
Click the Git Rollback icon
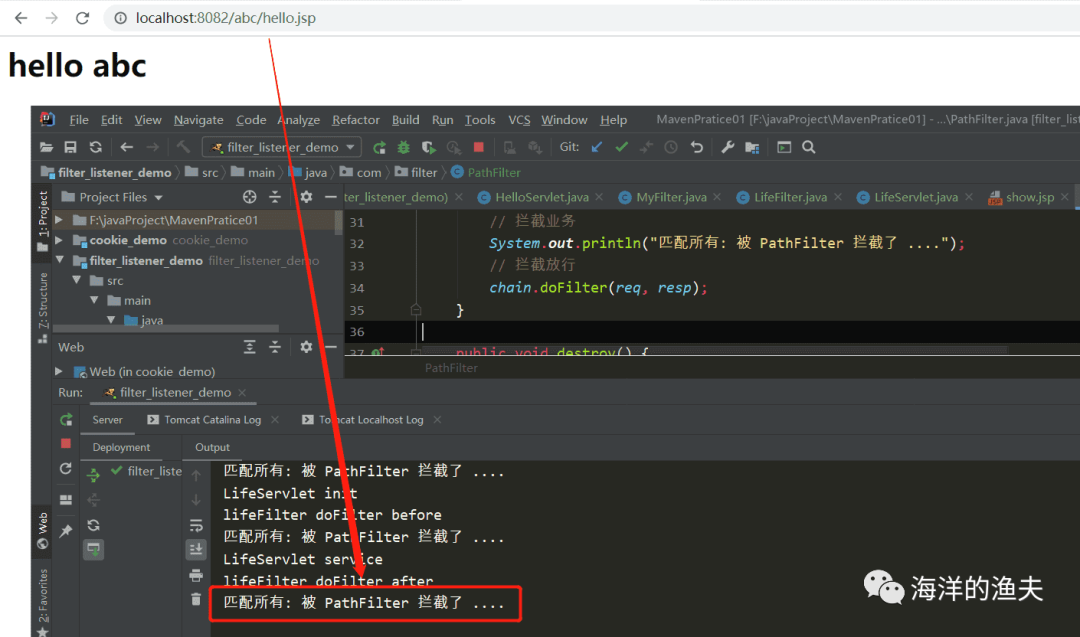pos(696,147)
